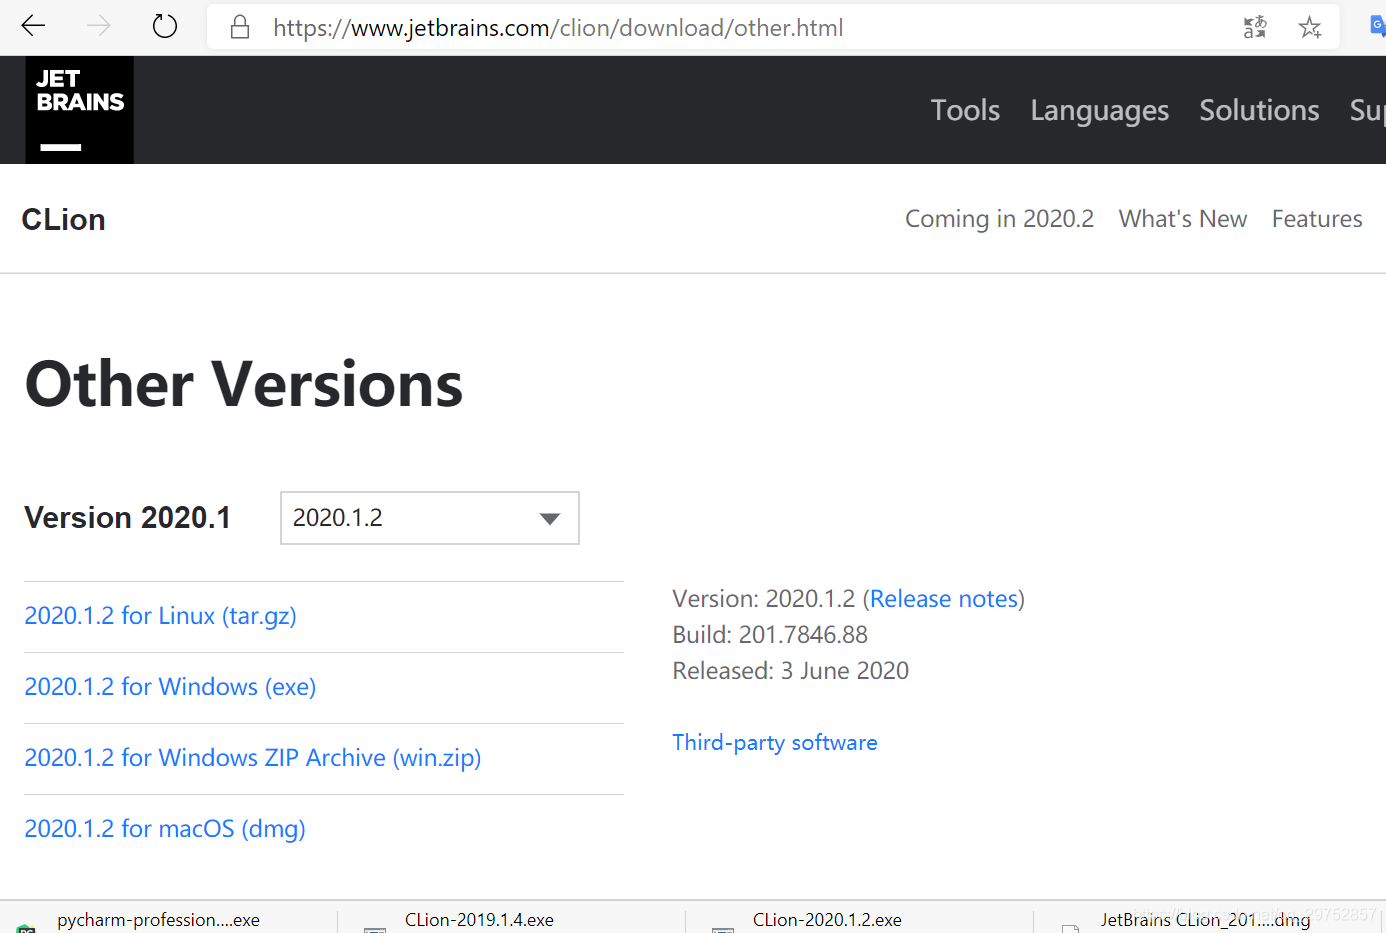Viewport: 1386px width, 933px height.
Task: Open the Tools menu
Action: [x=965, y=110]
